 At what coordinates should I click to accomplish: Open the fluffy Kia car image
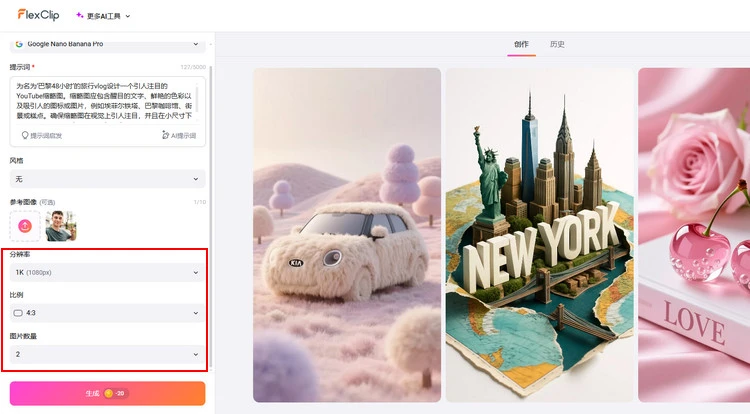click(346, 235)
